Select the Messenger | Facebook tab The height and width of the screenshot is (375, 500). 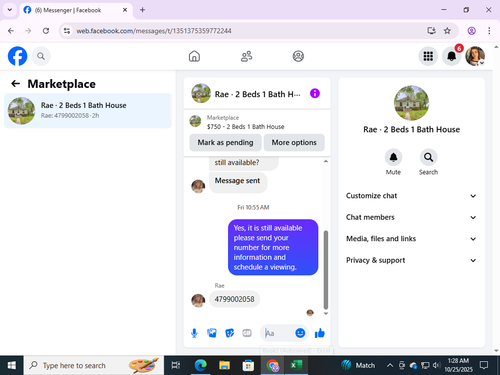[76, 10]
